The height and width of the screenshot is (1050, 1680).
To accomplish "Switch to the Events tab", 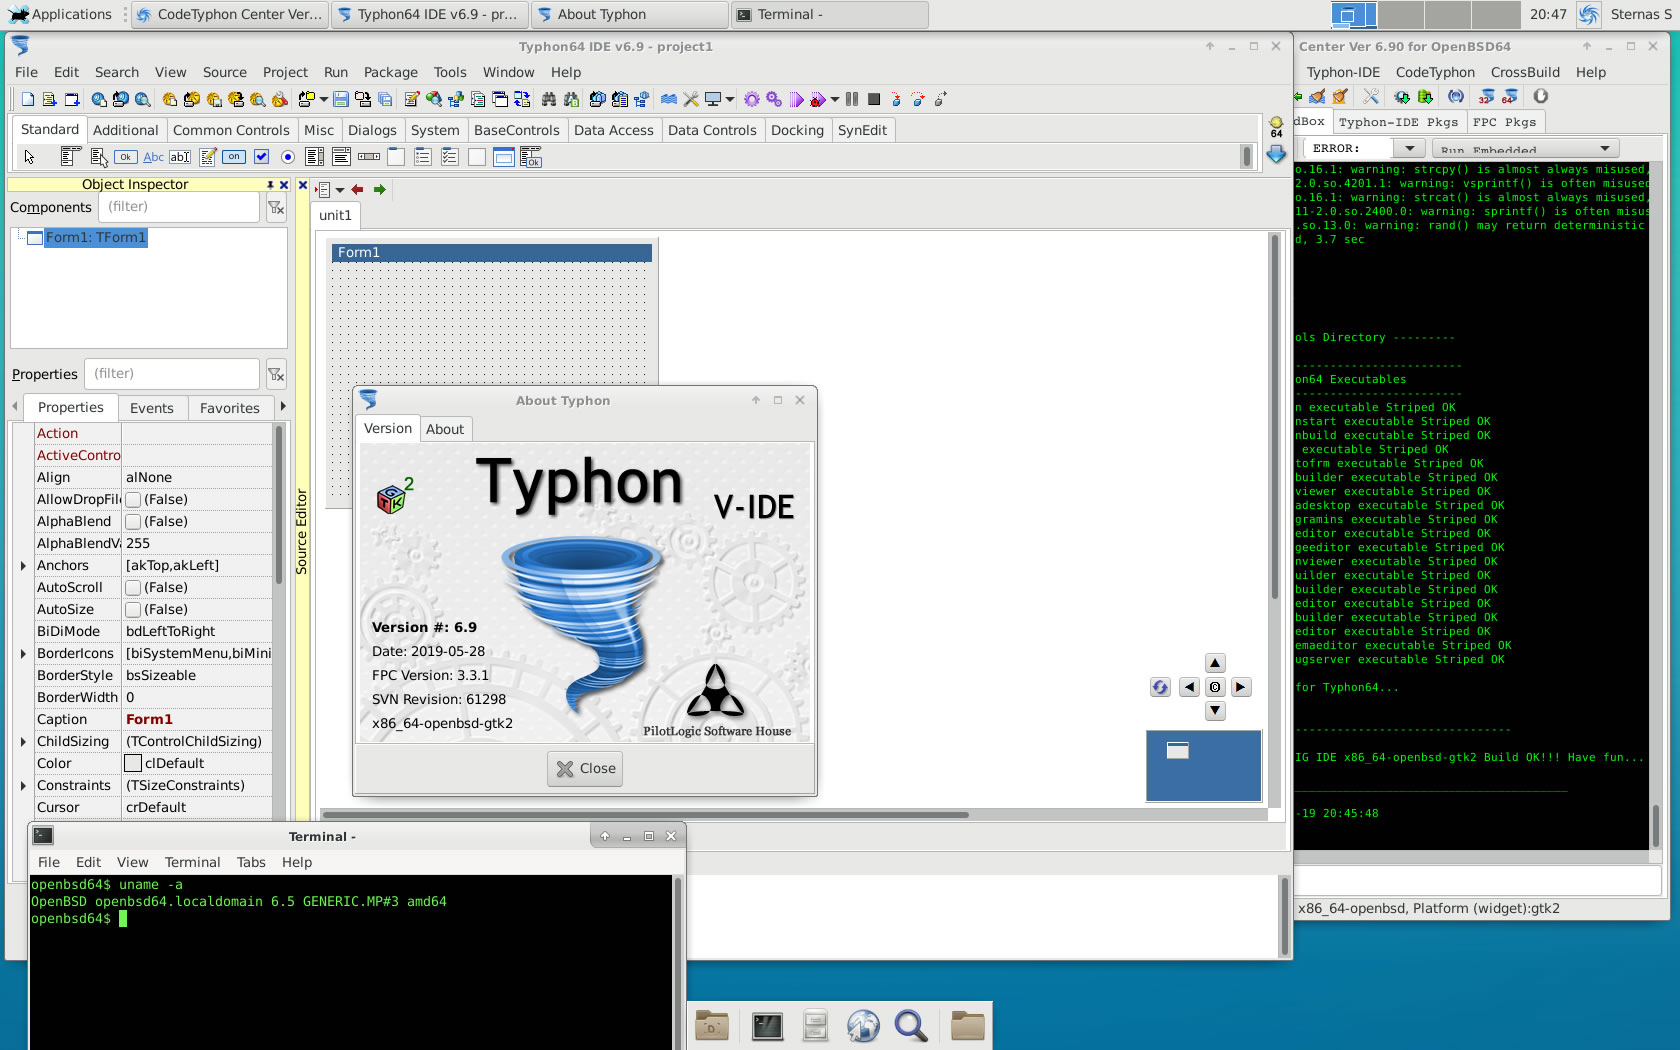I will click(151, 408).
